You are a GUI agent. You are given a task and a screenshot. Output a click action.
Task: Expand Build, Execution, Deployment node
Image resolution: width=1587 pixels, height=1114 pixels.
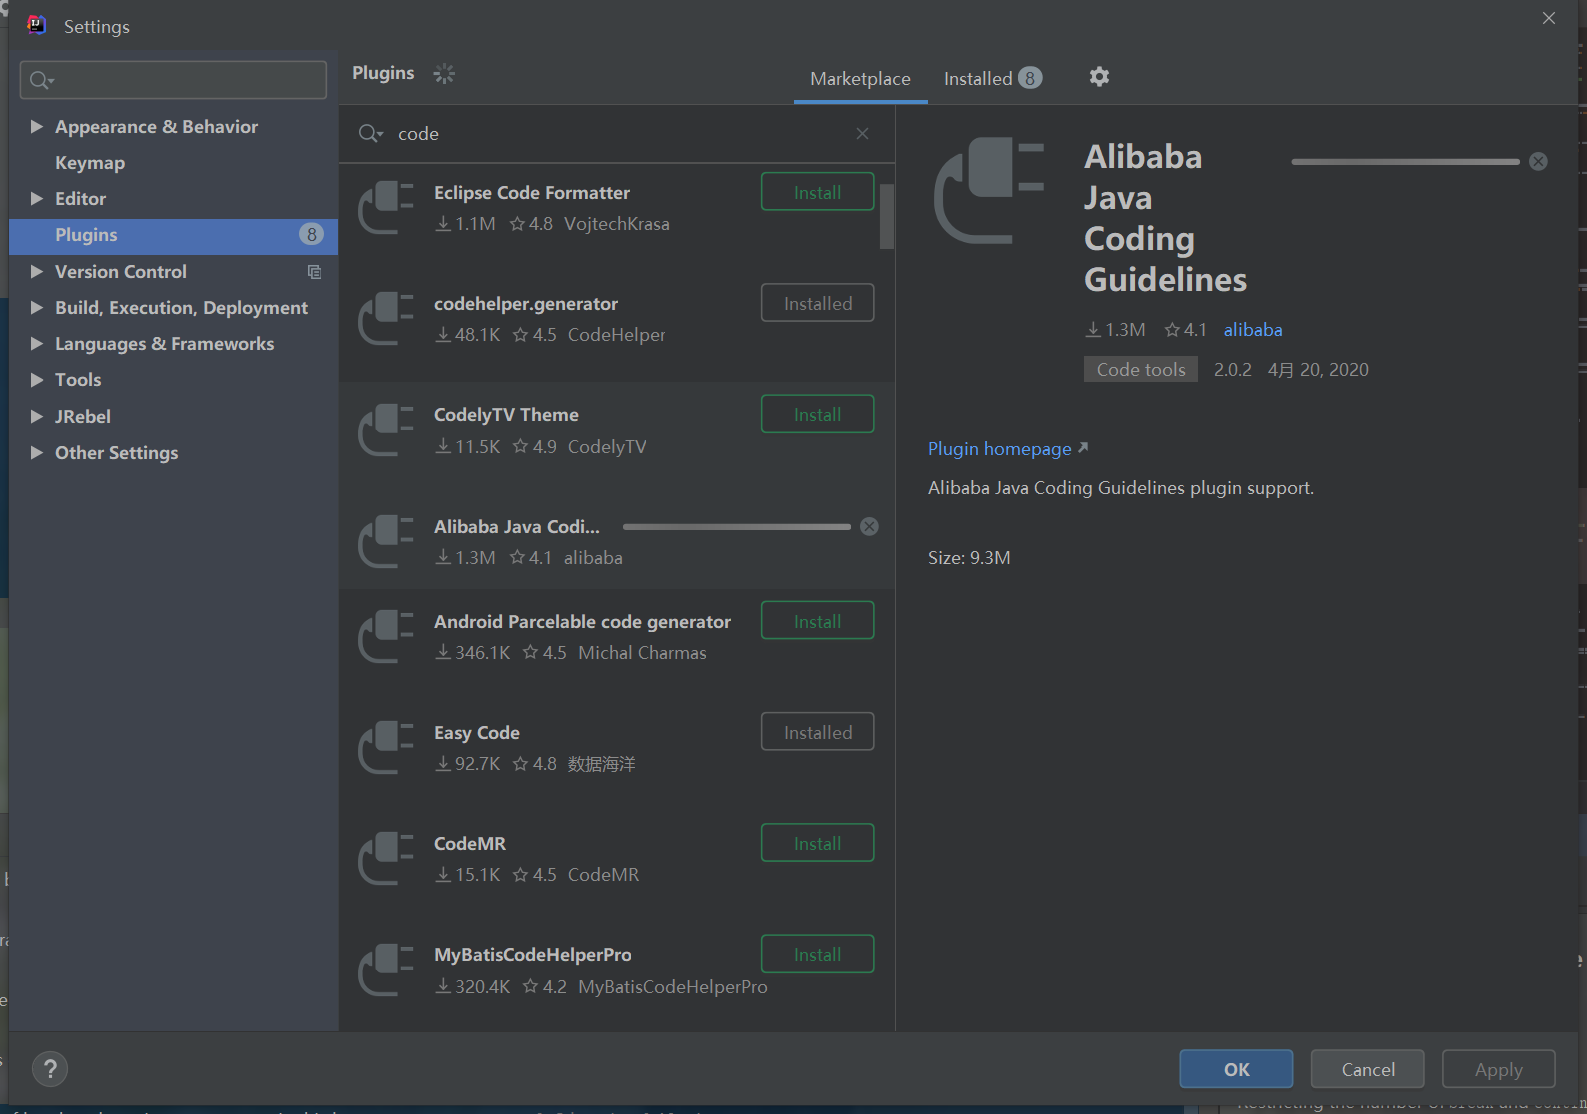pyautogui.click(x=37, y=307)
